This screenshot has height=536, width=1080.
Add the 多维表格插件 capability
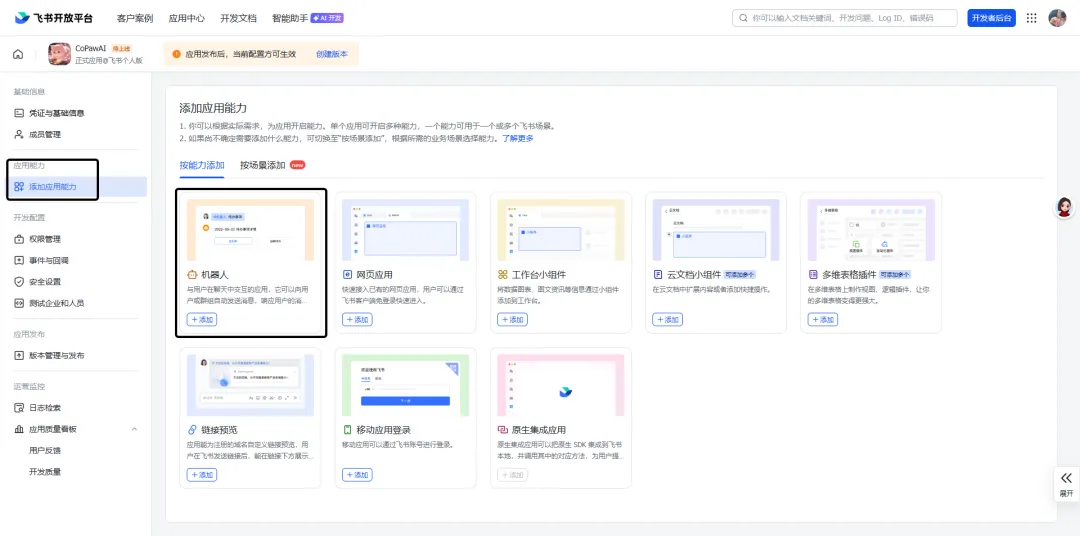coord(822,320)
